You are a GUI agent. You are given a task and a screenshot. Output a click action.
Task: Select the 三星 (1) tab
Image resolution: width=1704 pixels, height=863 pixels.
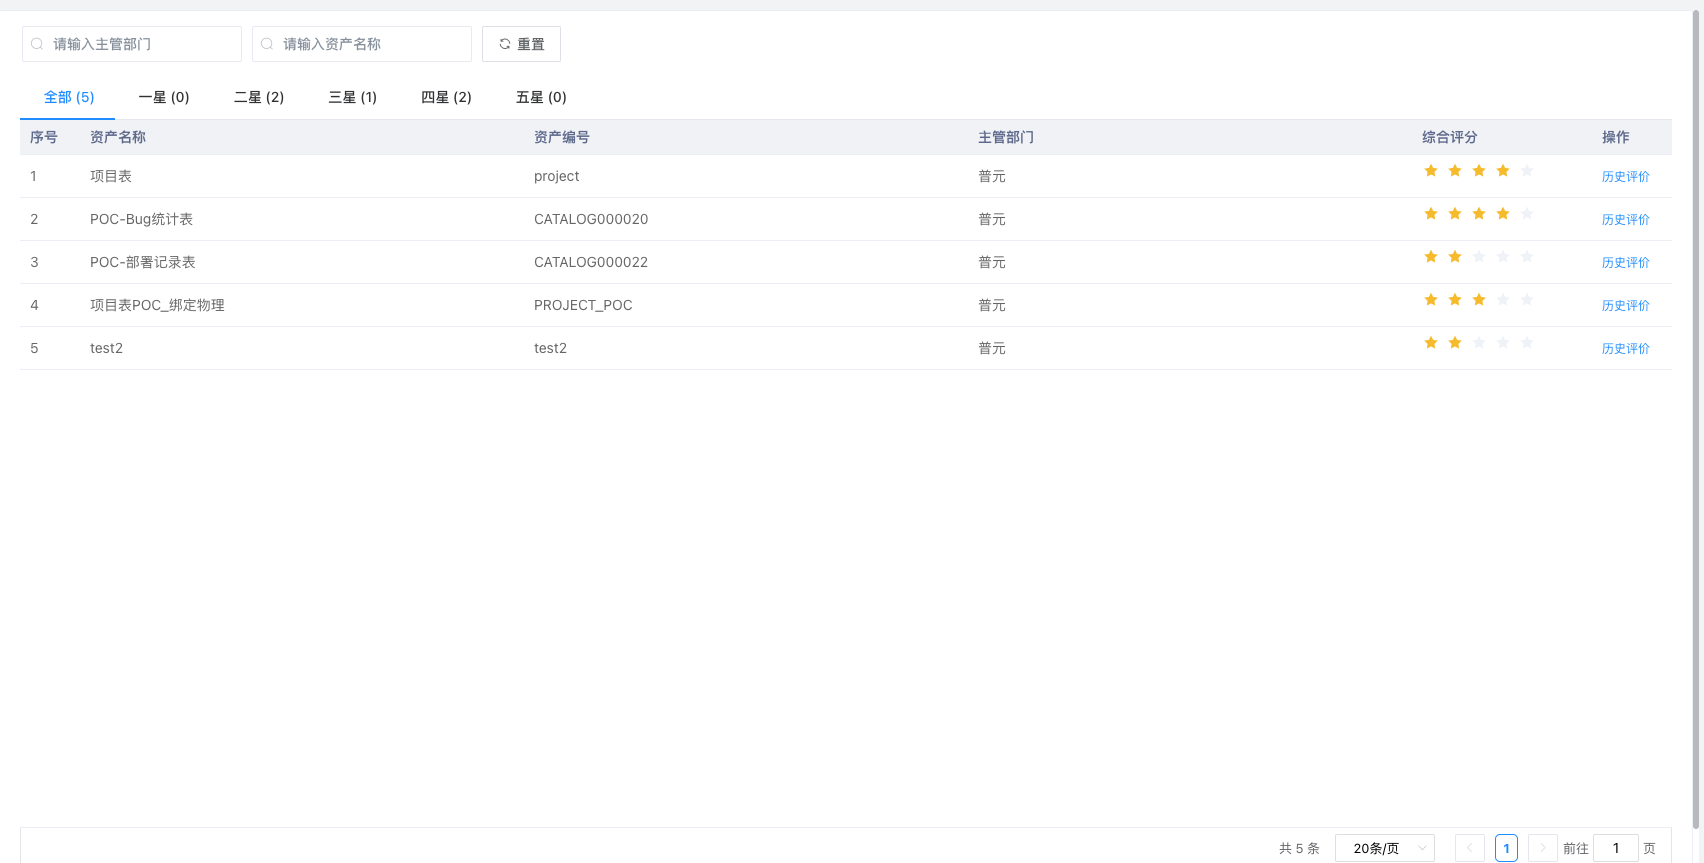point(353,97)
